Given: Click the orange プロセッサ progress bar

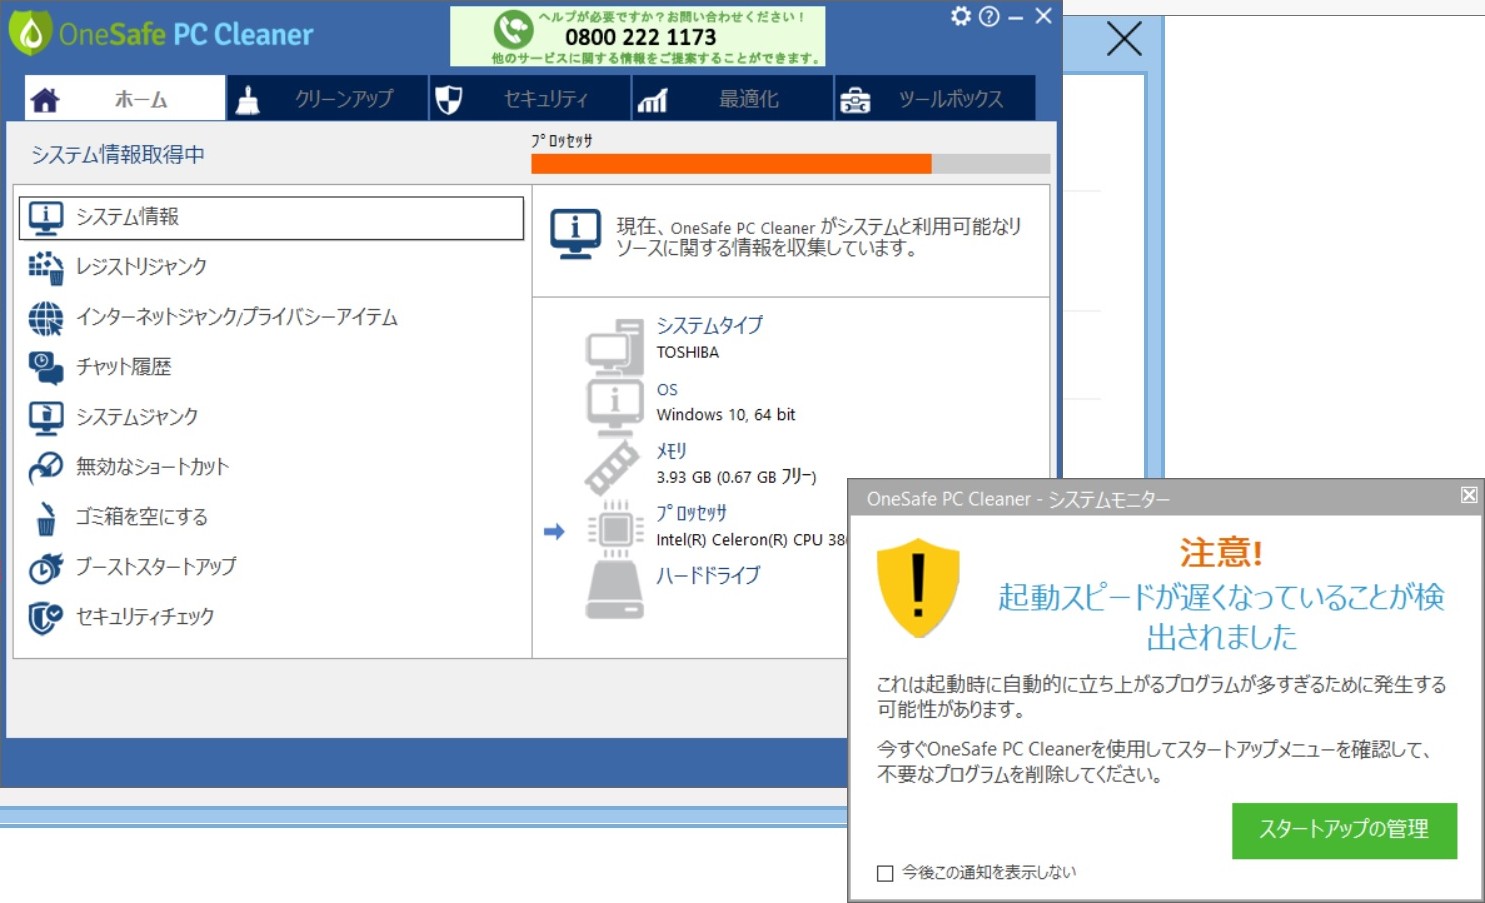Looking at the screenshot, I should click(731, 164).
